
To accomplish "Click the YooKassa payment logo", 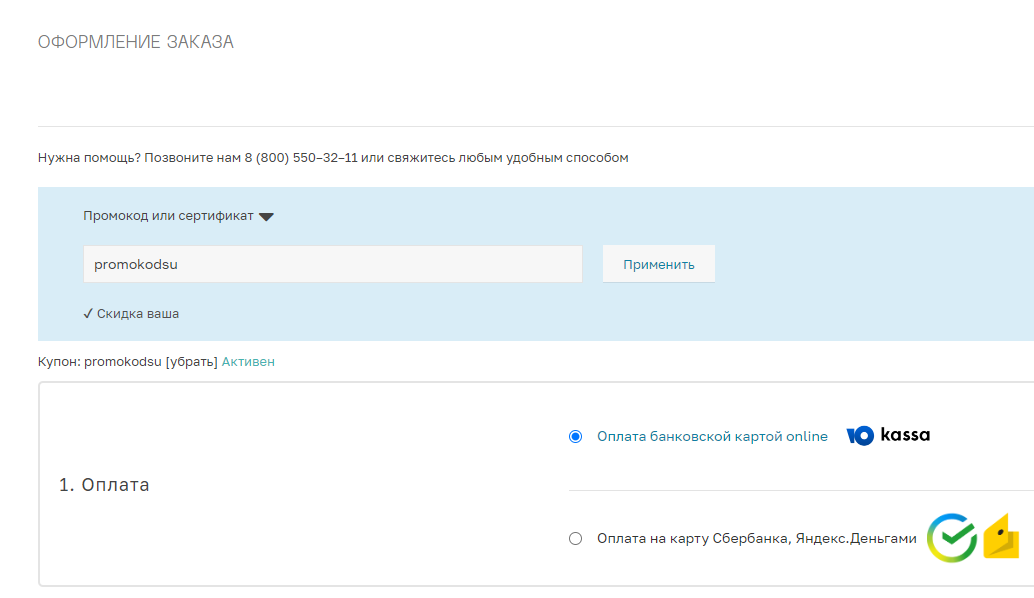I will coord(888,435).
